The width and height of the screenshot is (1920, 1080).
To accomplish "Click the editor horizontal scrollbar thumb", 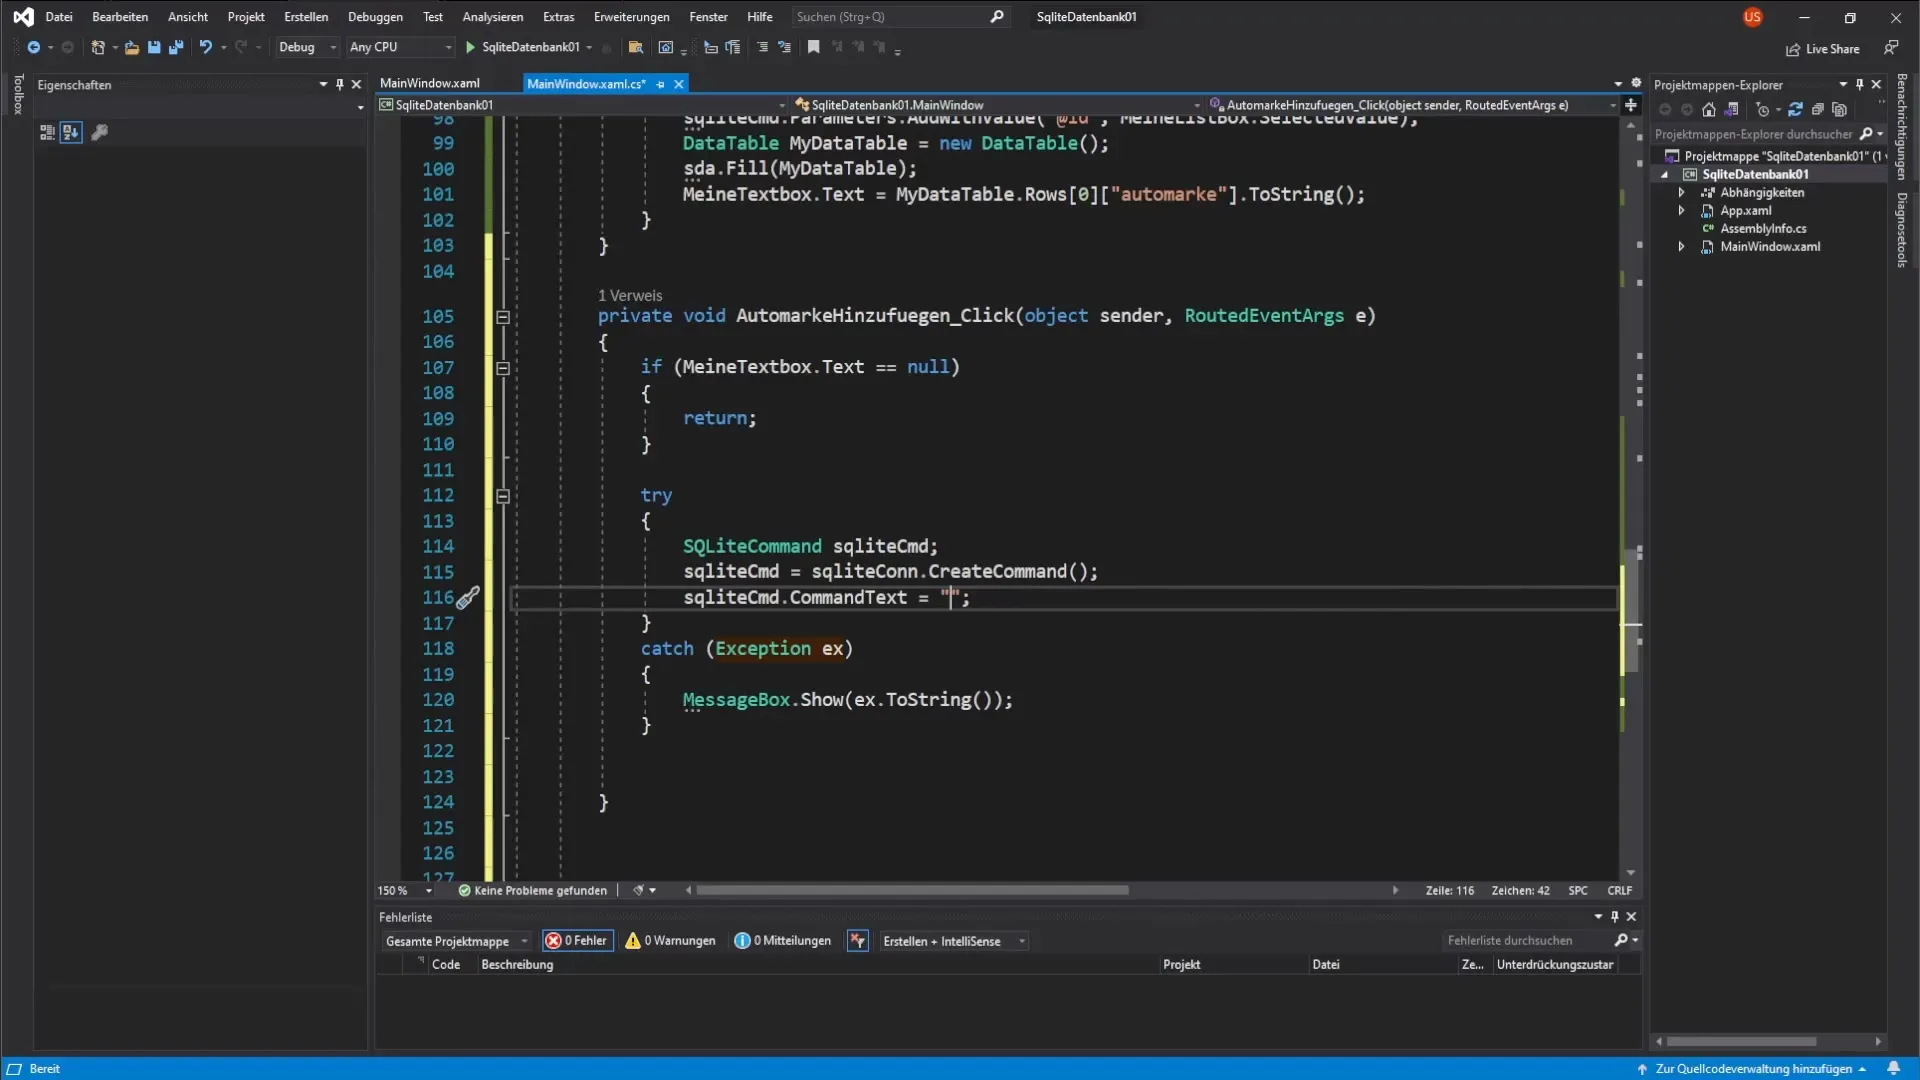I will pos(912,891).
